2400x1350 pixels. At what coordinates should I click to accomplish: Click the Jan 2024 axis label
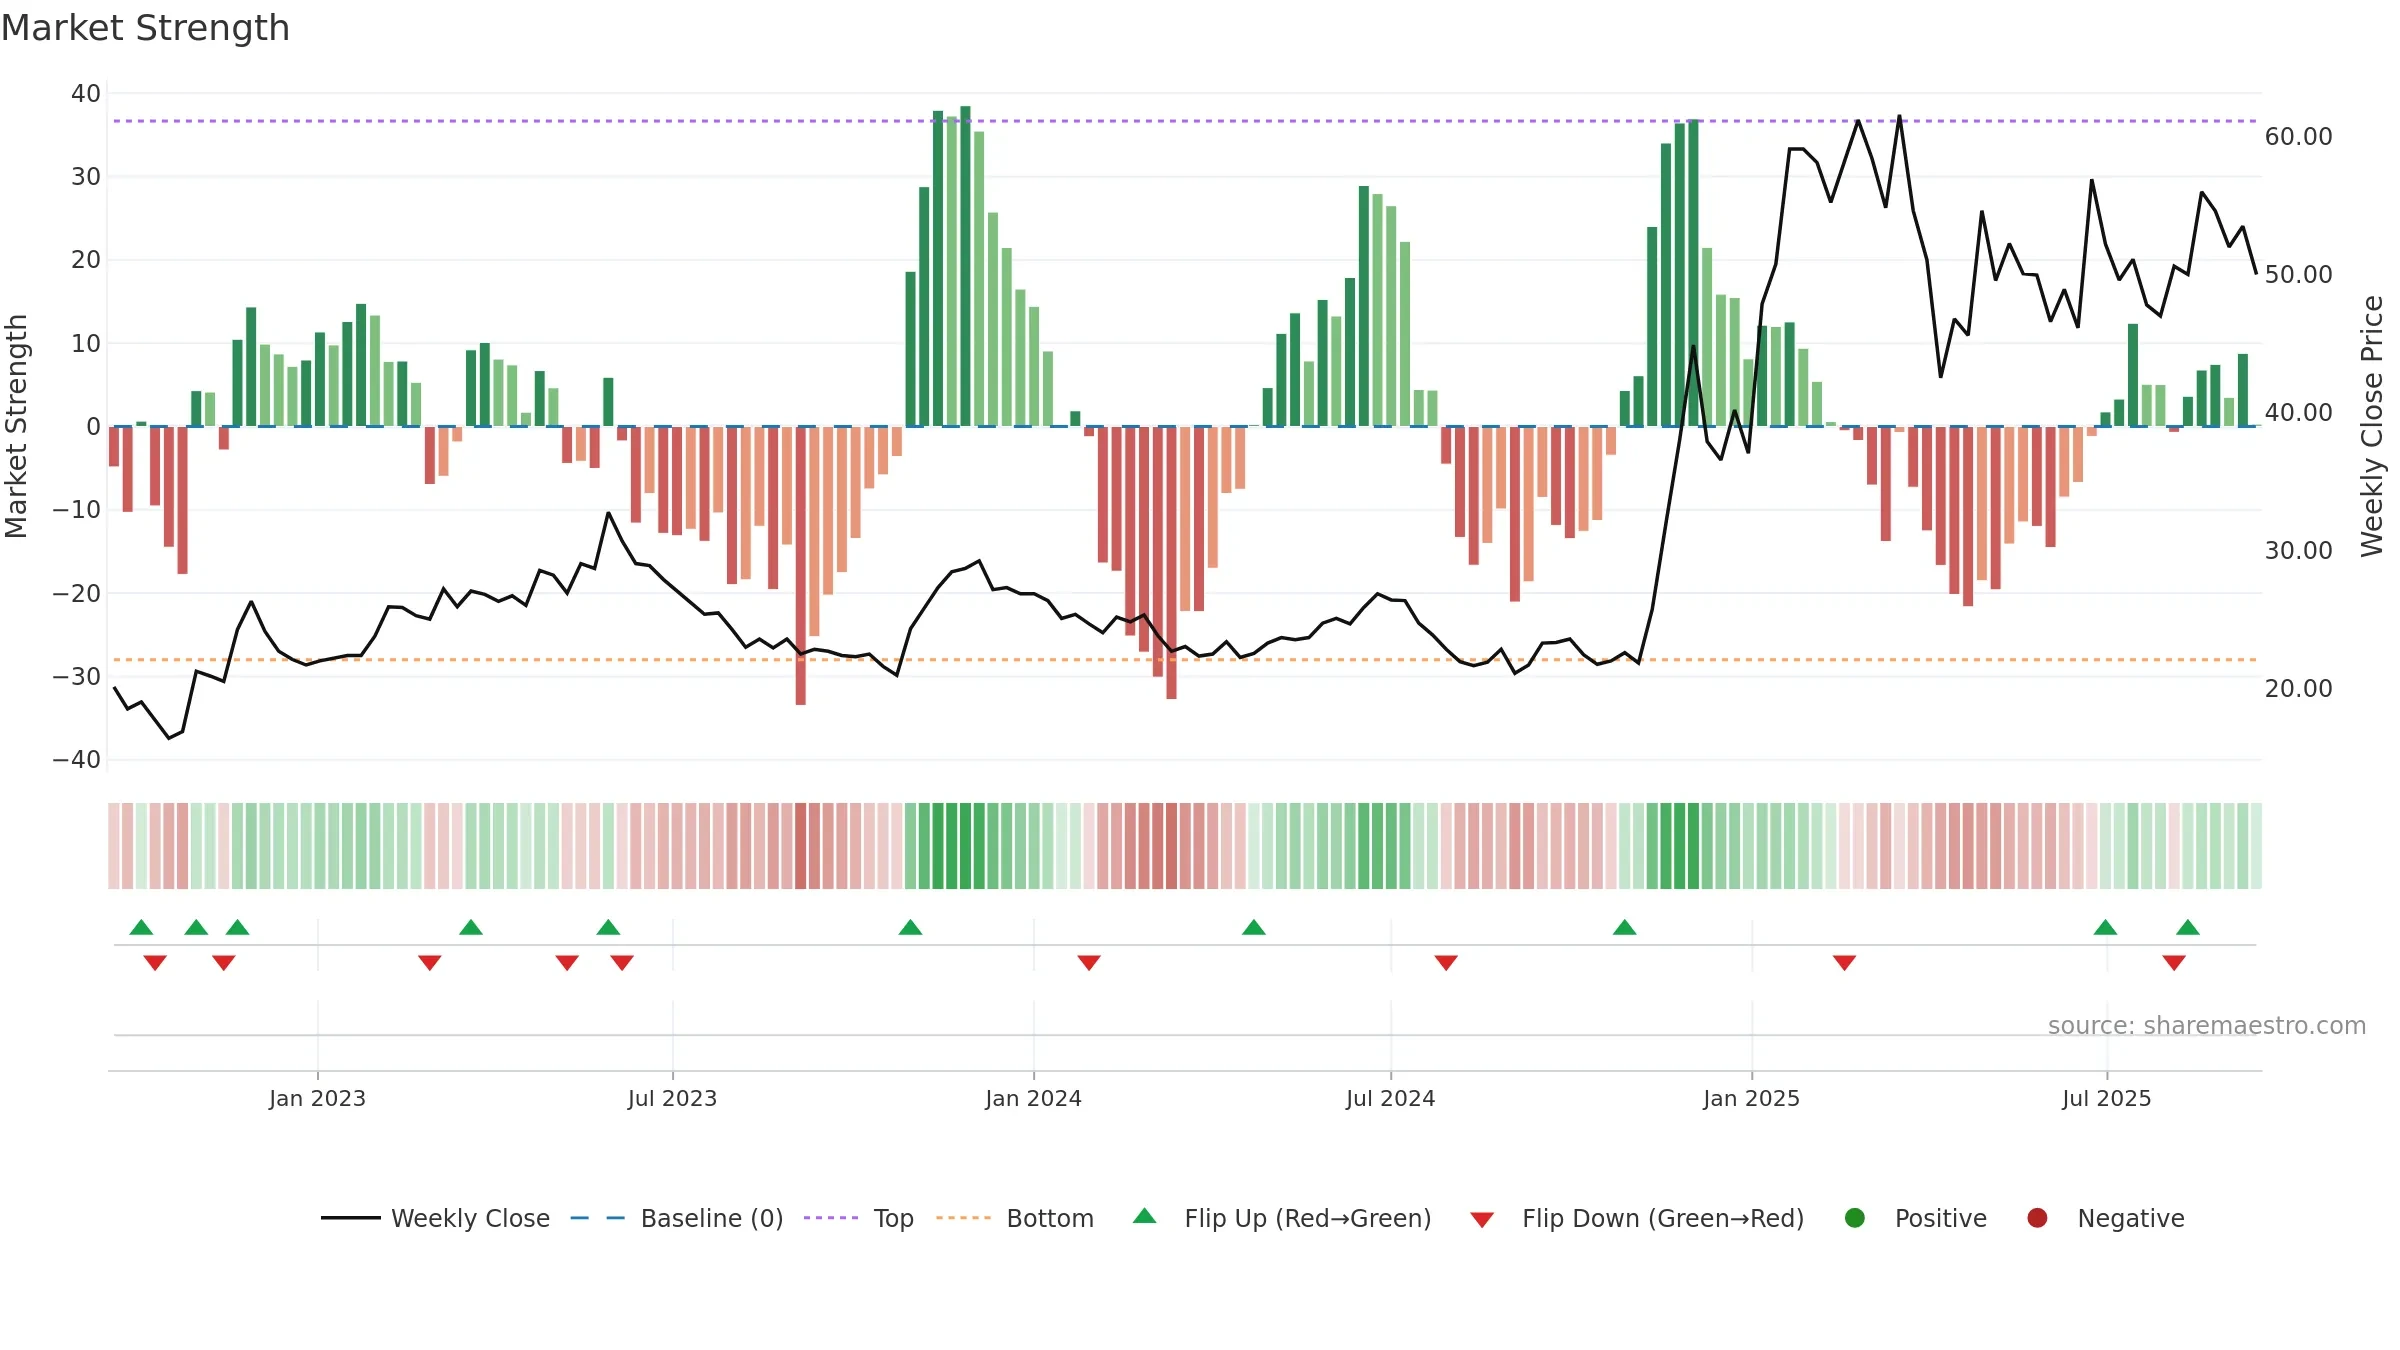click(1033, 1098)
